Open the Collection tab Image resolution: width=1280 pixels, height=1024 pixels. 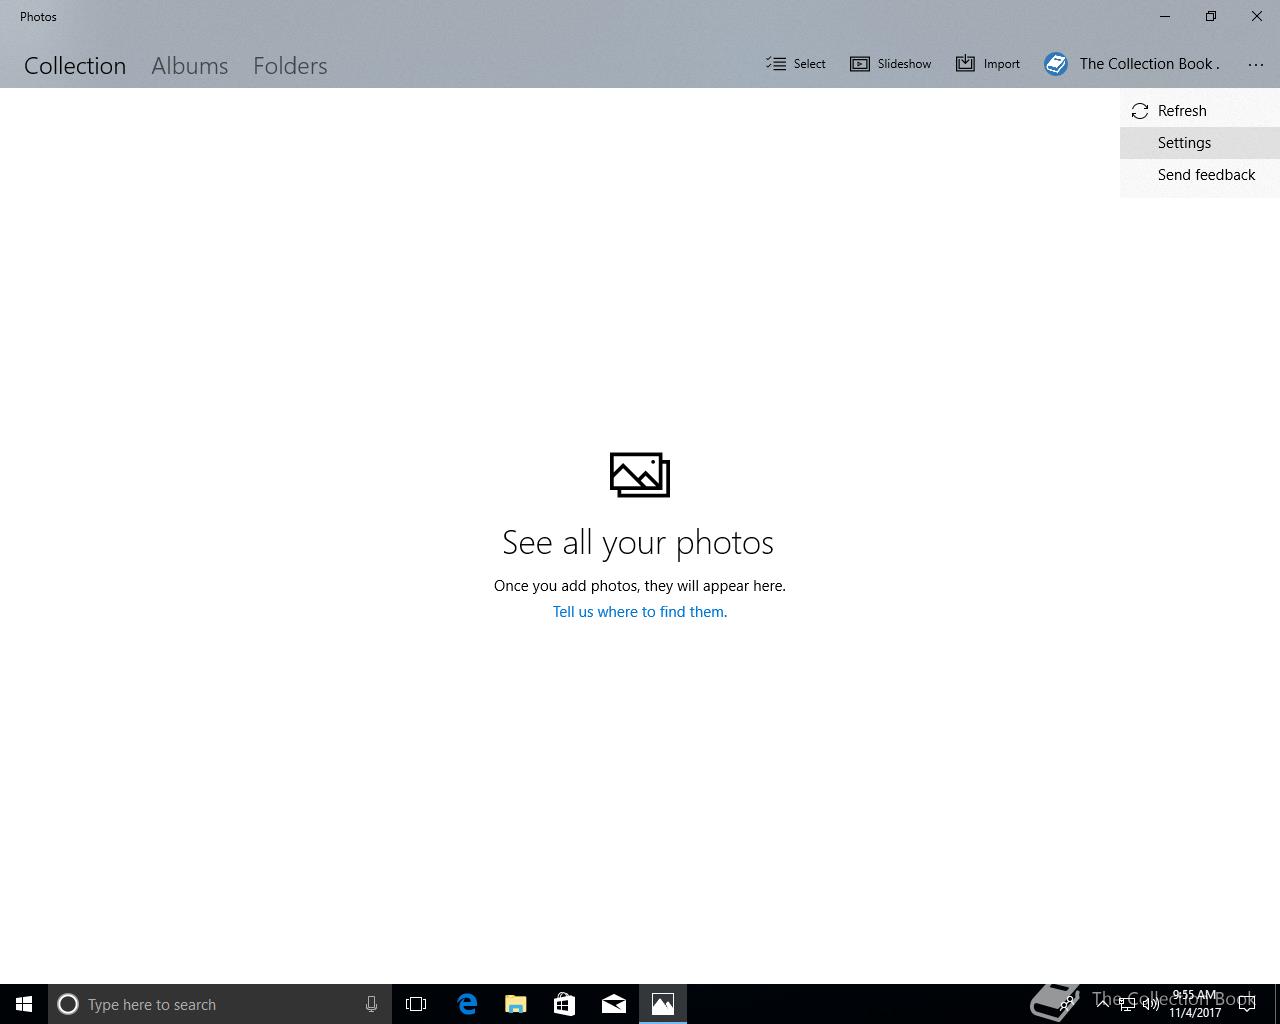75,66
